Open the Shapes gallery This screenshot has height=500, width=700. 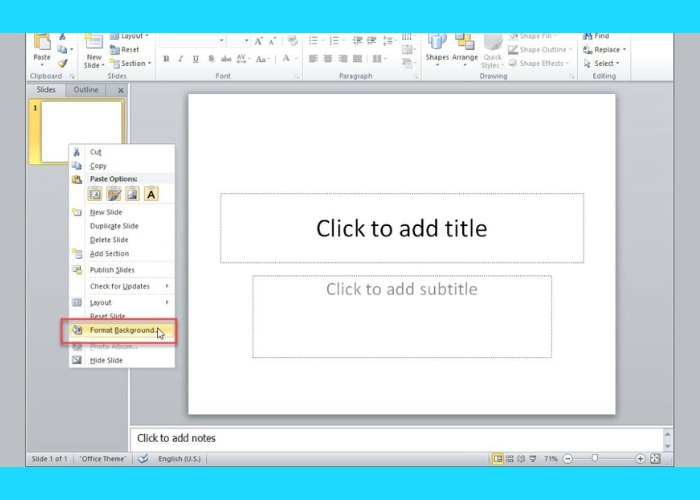click(x=437, y=50)
